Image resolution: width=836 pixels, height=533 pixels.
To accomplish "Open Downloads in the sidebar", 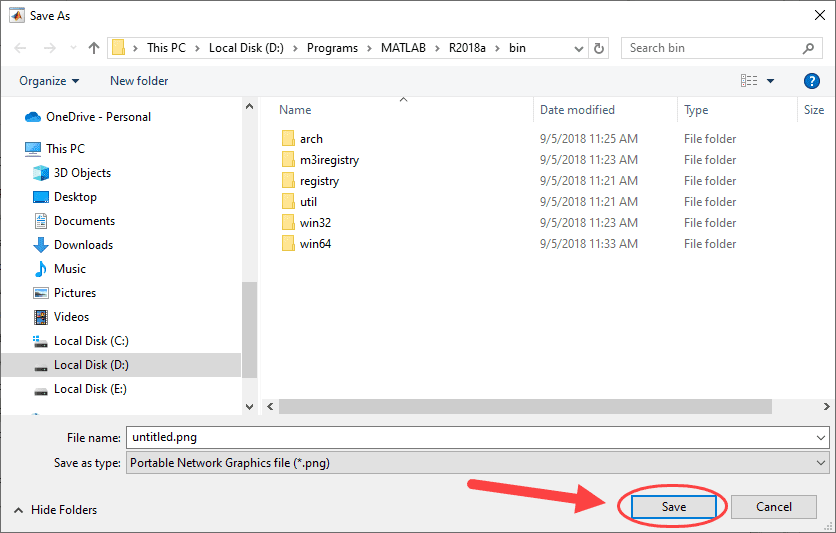I will pos(83,245).
